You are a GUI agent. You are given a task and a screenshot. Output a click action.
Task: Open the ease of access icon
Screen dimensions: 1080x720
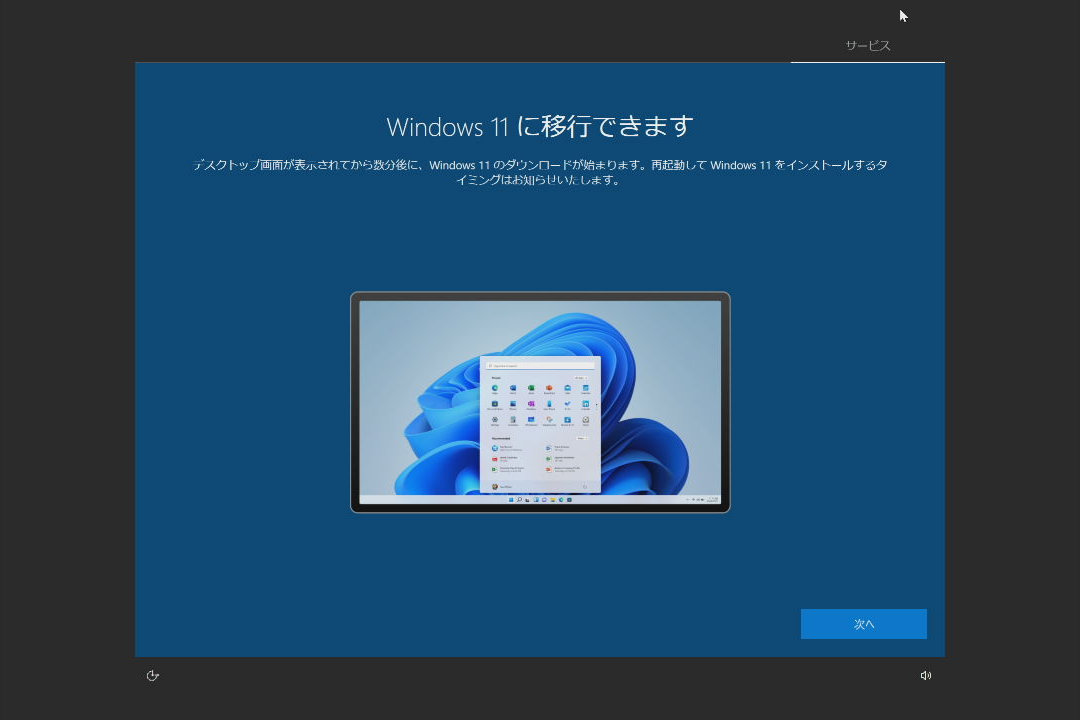tap(153, 675)
